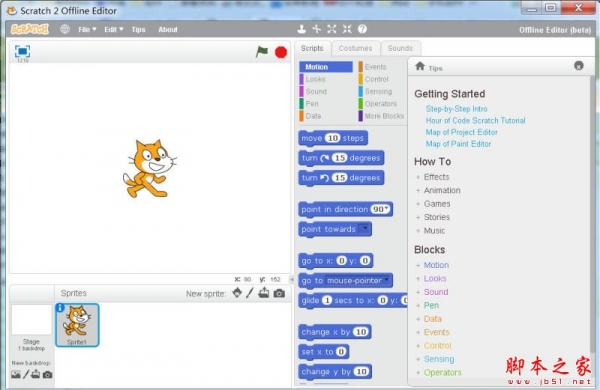Click the set x to value field
The image size is (600, 390).
point(341,352)
